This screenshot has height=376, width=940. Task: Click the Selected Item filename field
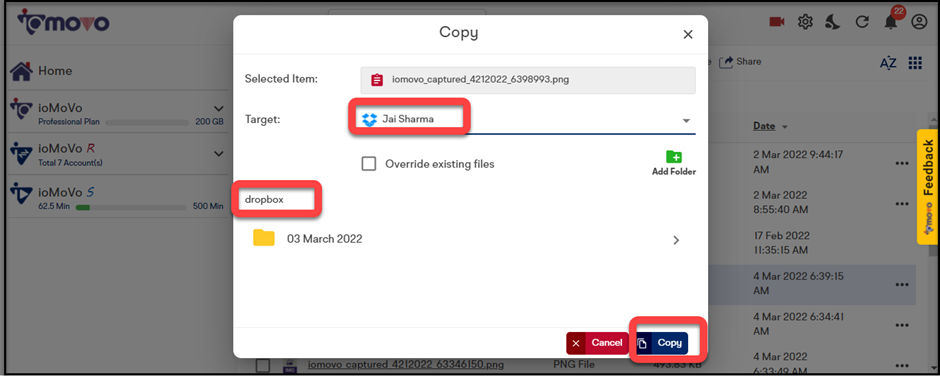pos(528,80)
